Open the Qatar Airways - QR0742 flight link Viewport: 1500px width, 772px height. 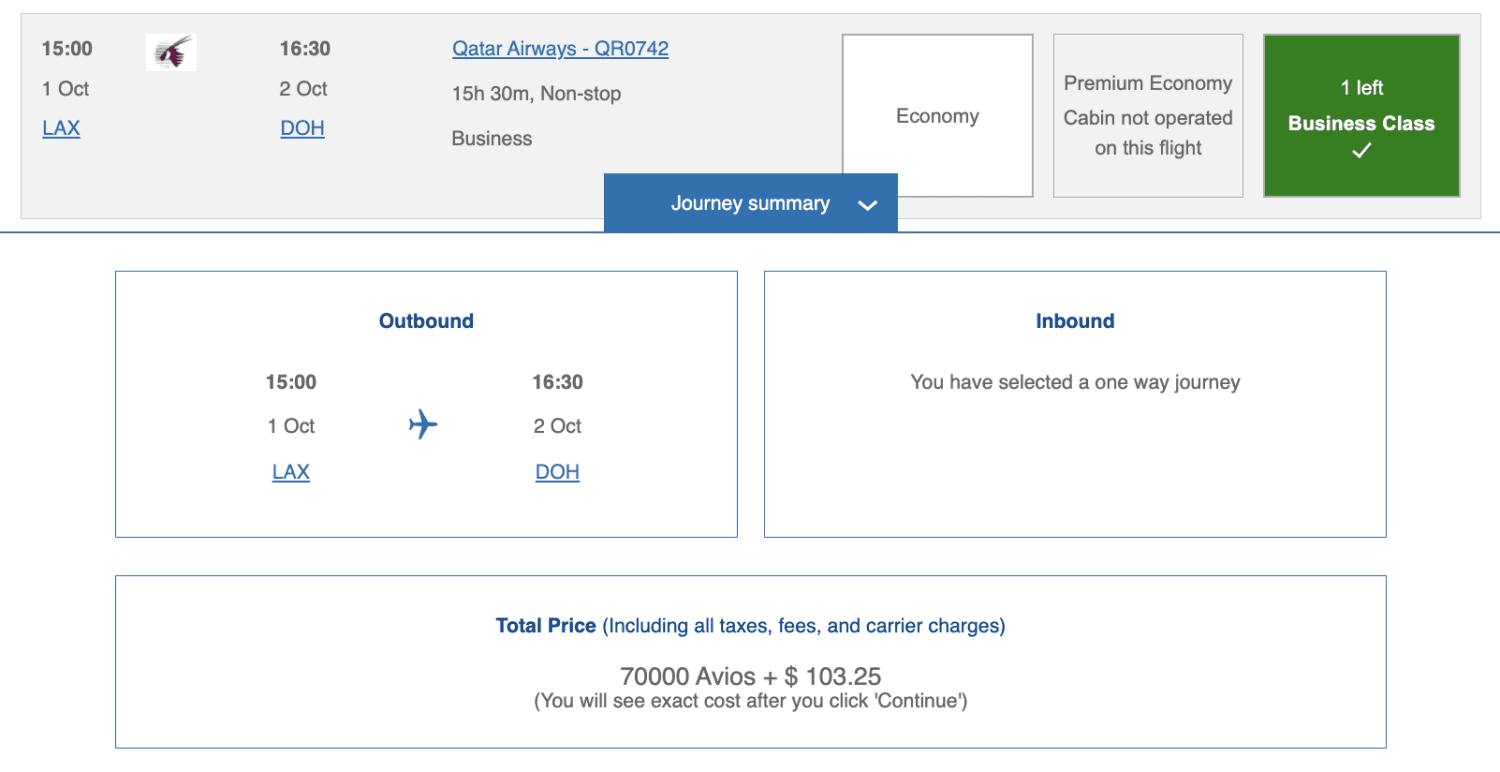(x=560, y=49)
